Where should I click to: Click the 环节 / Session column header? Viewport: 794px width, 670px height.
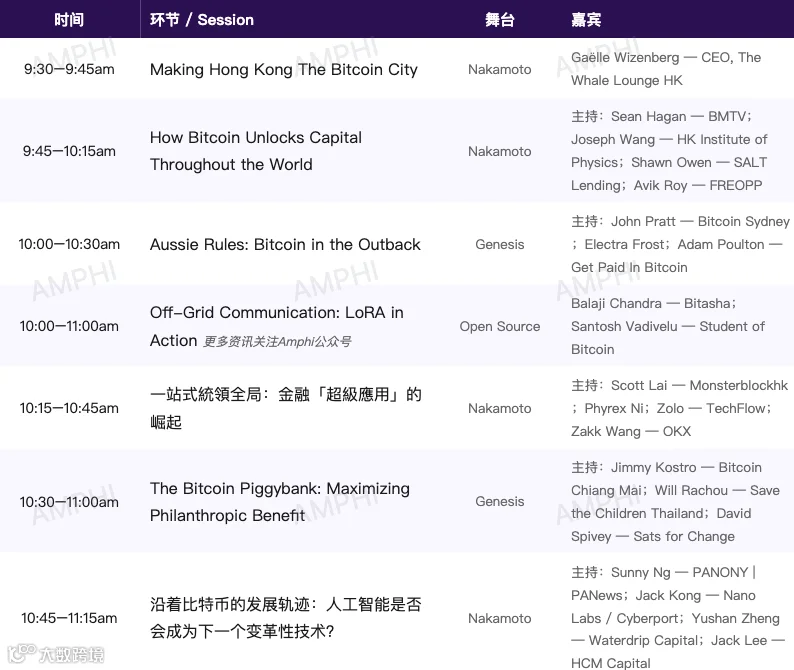[x=202, y=20]
